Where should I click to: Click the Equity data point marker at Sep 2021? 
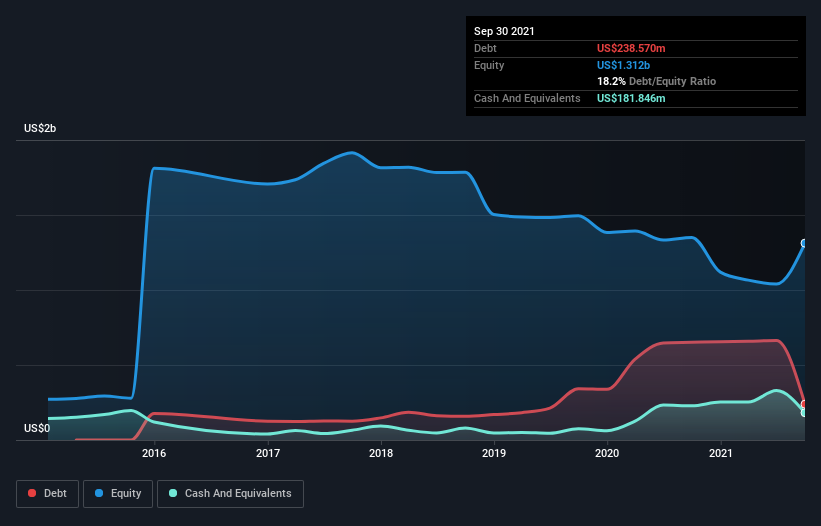point(804,243)
